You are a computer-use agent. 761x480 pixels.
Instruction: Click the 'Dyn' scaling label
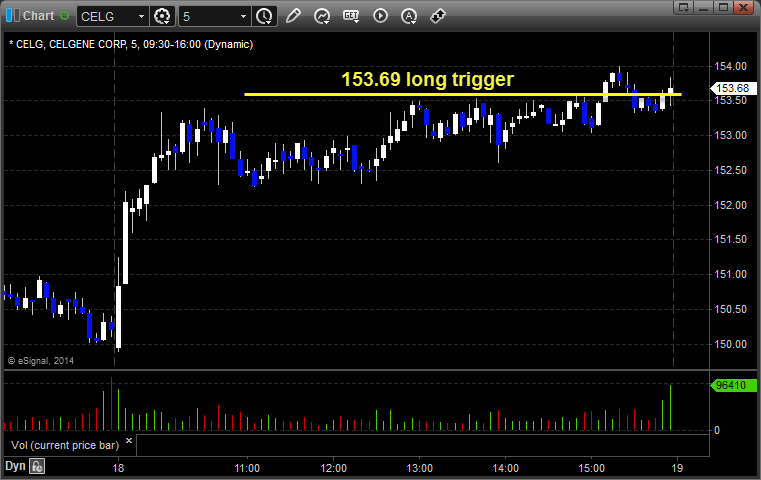pos(15,466)
